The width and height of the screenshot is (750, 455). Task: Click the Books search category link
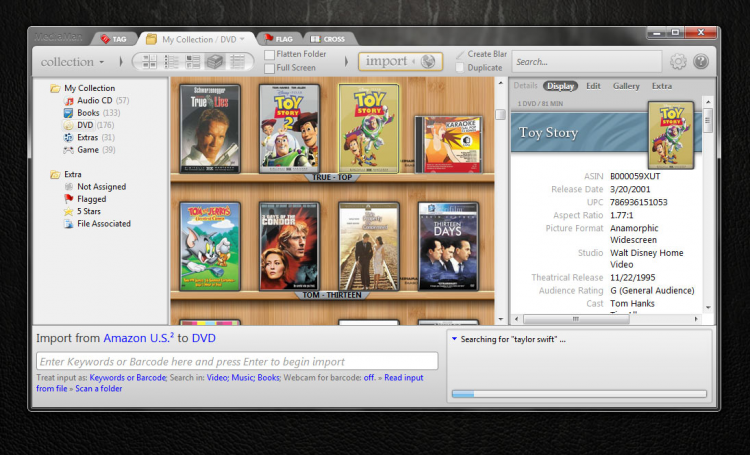tap(268, 377)
